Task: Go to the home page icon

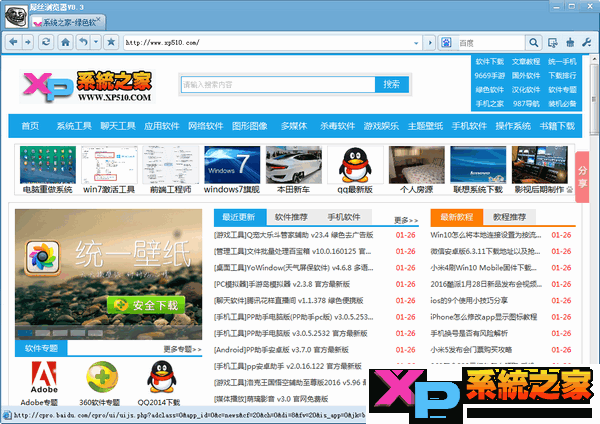Action: (65, 42)
